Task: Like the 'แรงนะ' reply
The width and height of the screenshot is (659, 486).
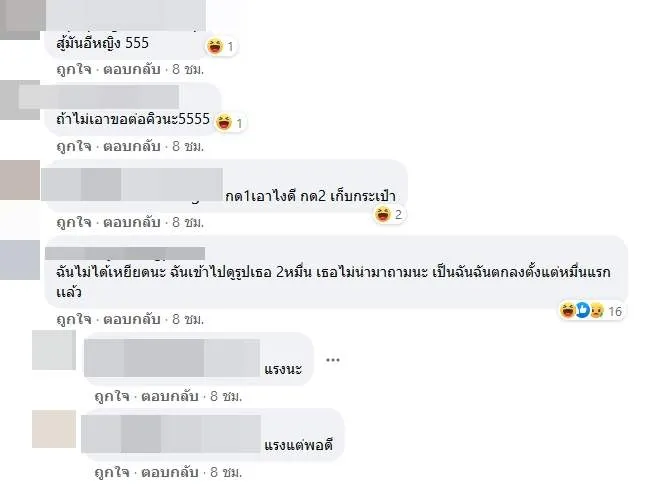Action: tap(112, 396)
